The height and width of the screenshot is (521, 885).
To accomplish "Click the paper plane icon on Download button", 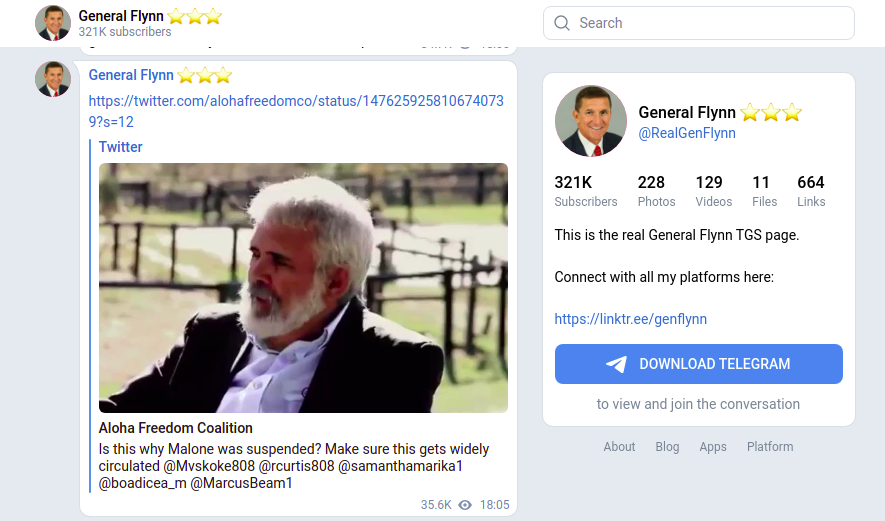I will [616, 364].
